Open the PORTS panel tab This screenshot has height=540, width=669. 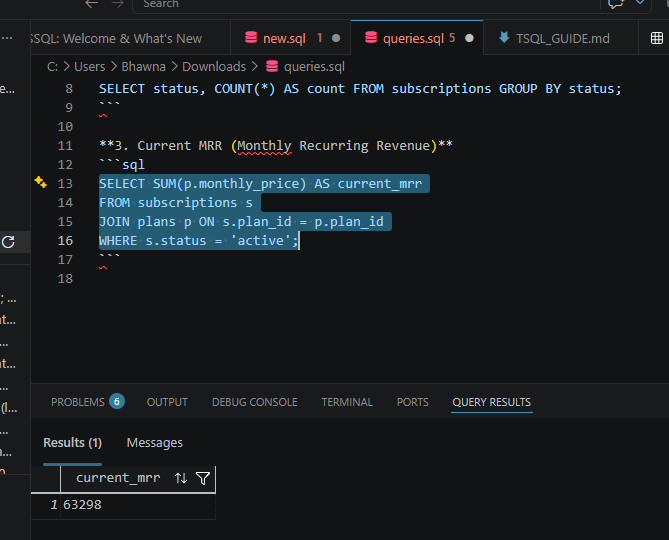point(413,402)
